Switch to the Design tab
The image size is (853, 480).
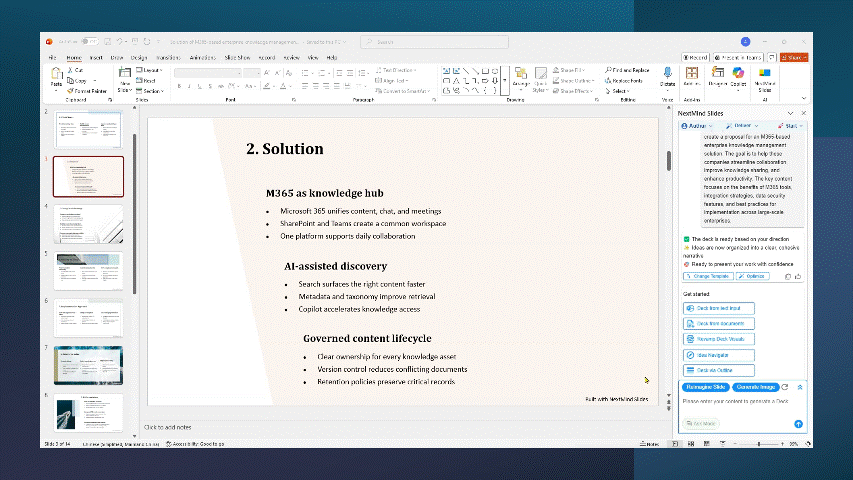pos(139,57)
